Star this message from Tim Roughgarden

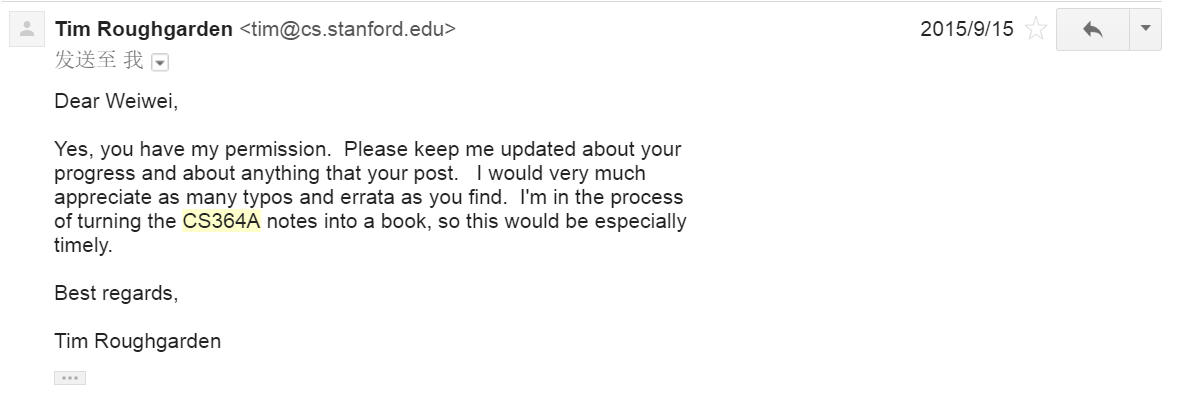tap(1036, 29)
